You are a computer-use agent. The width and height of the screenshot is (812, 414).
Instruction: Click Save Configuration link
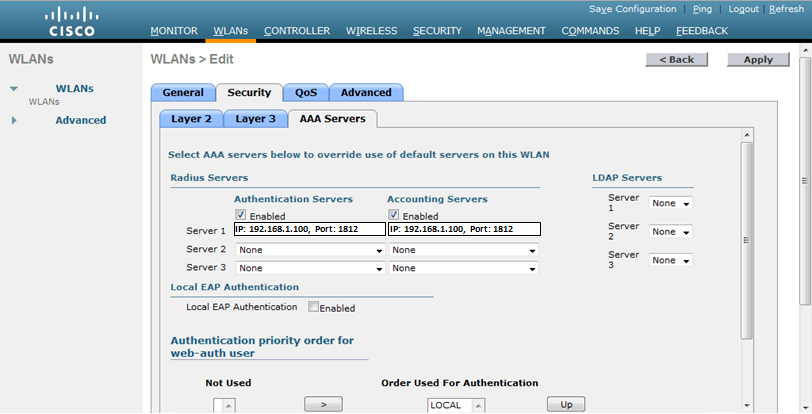pyautogui.click(x=632, y=9)
